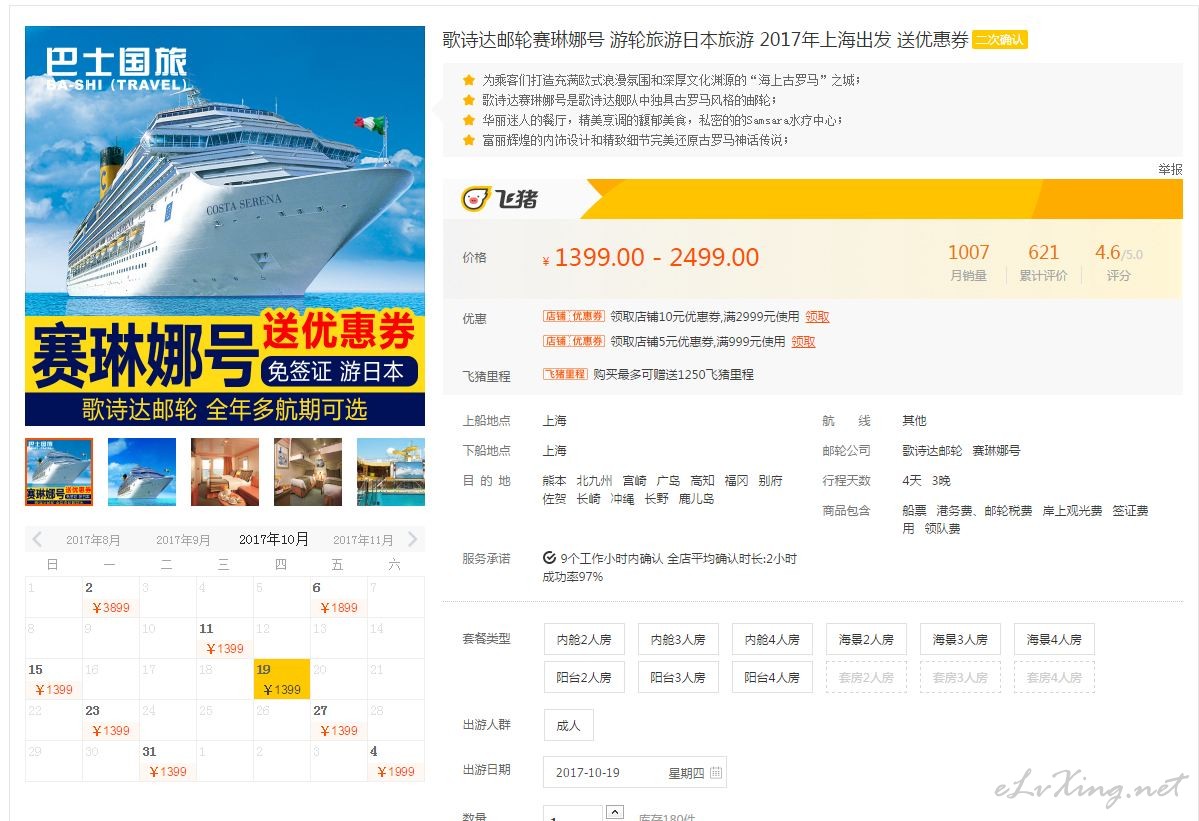The image size is (1199, 821).
Task: Pick November 4 priced ¥1999
Action: point(396,761)
